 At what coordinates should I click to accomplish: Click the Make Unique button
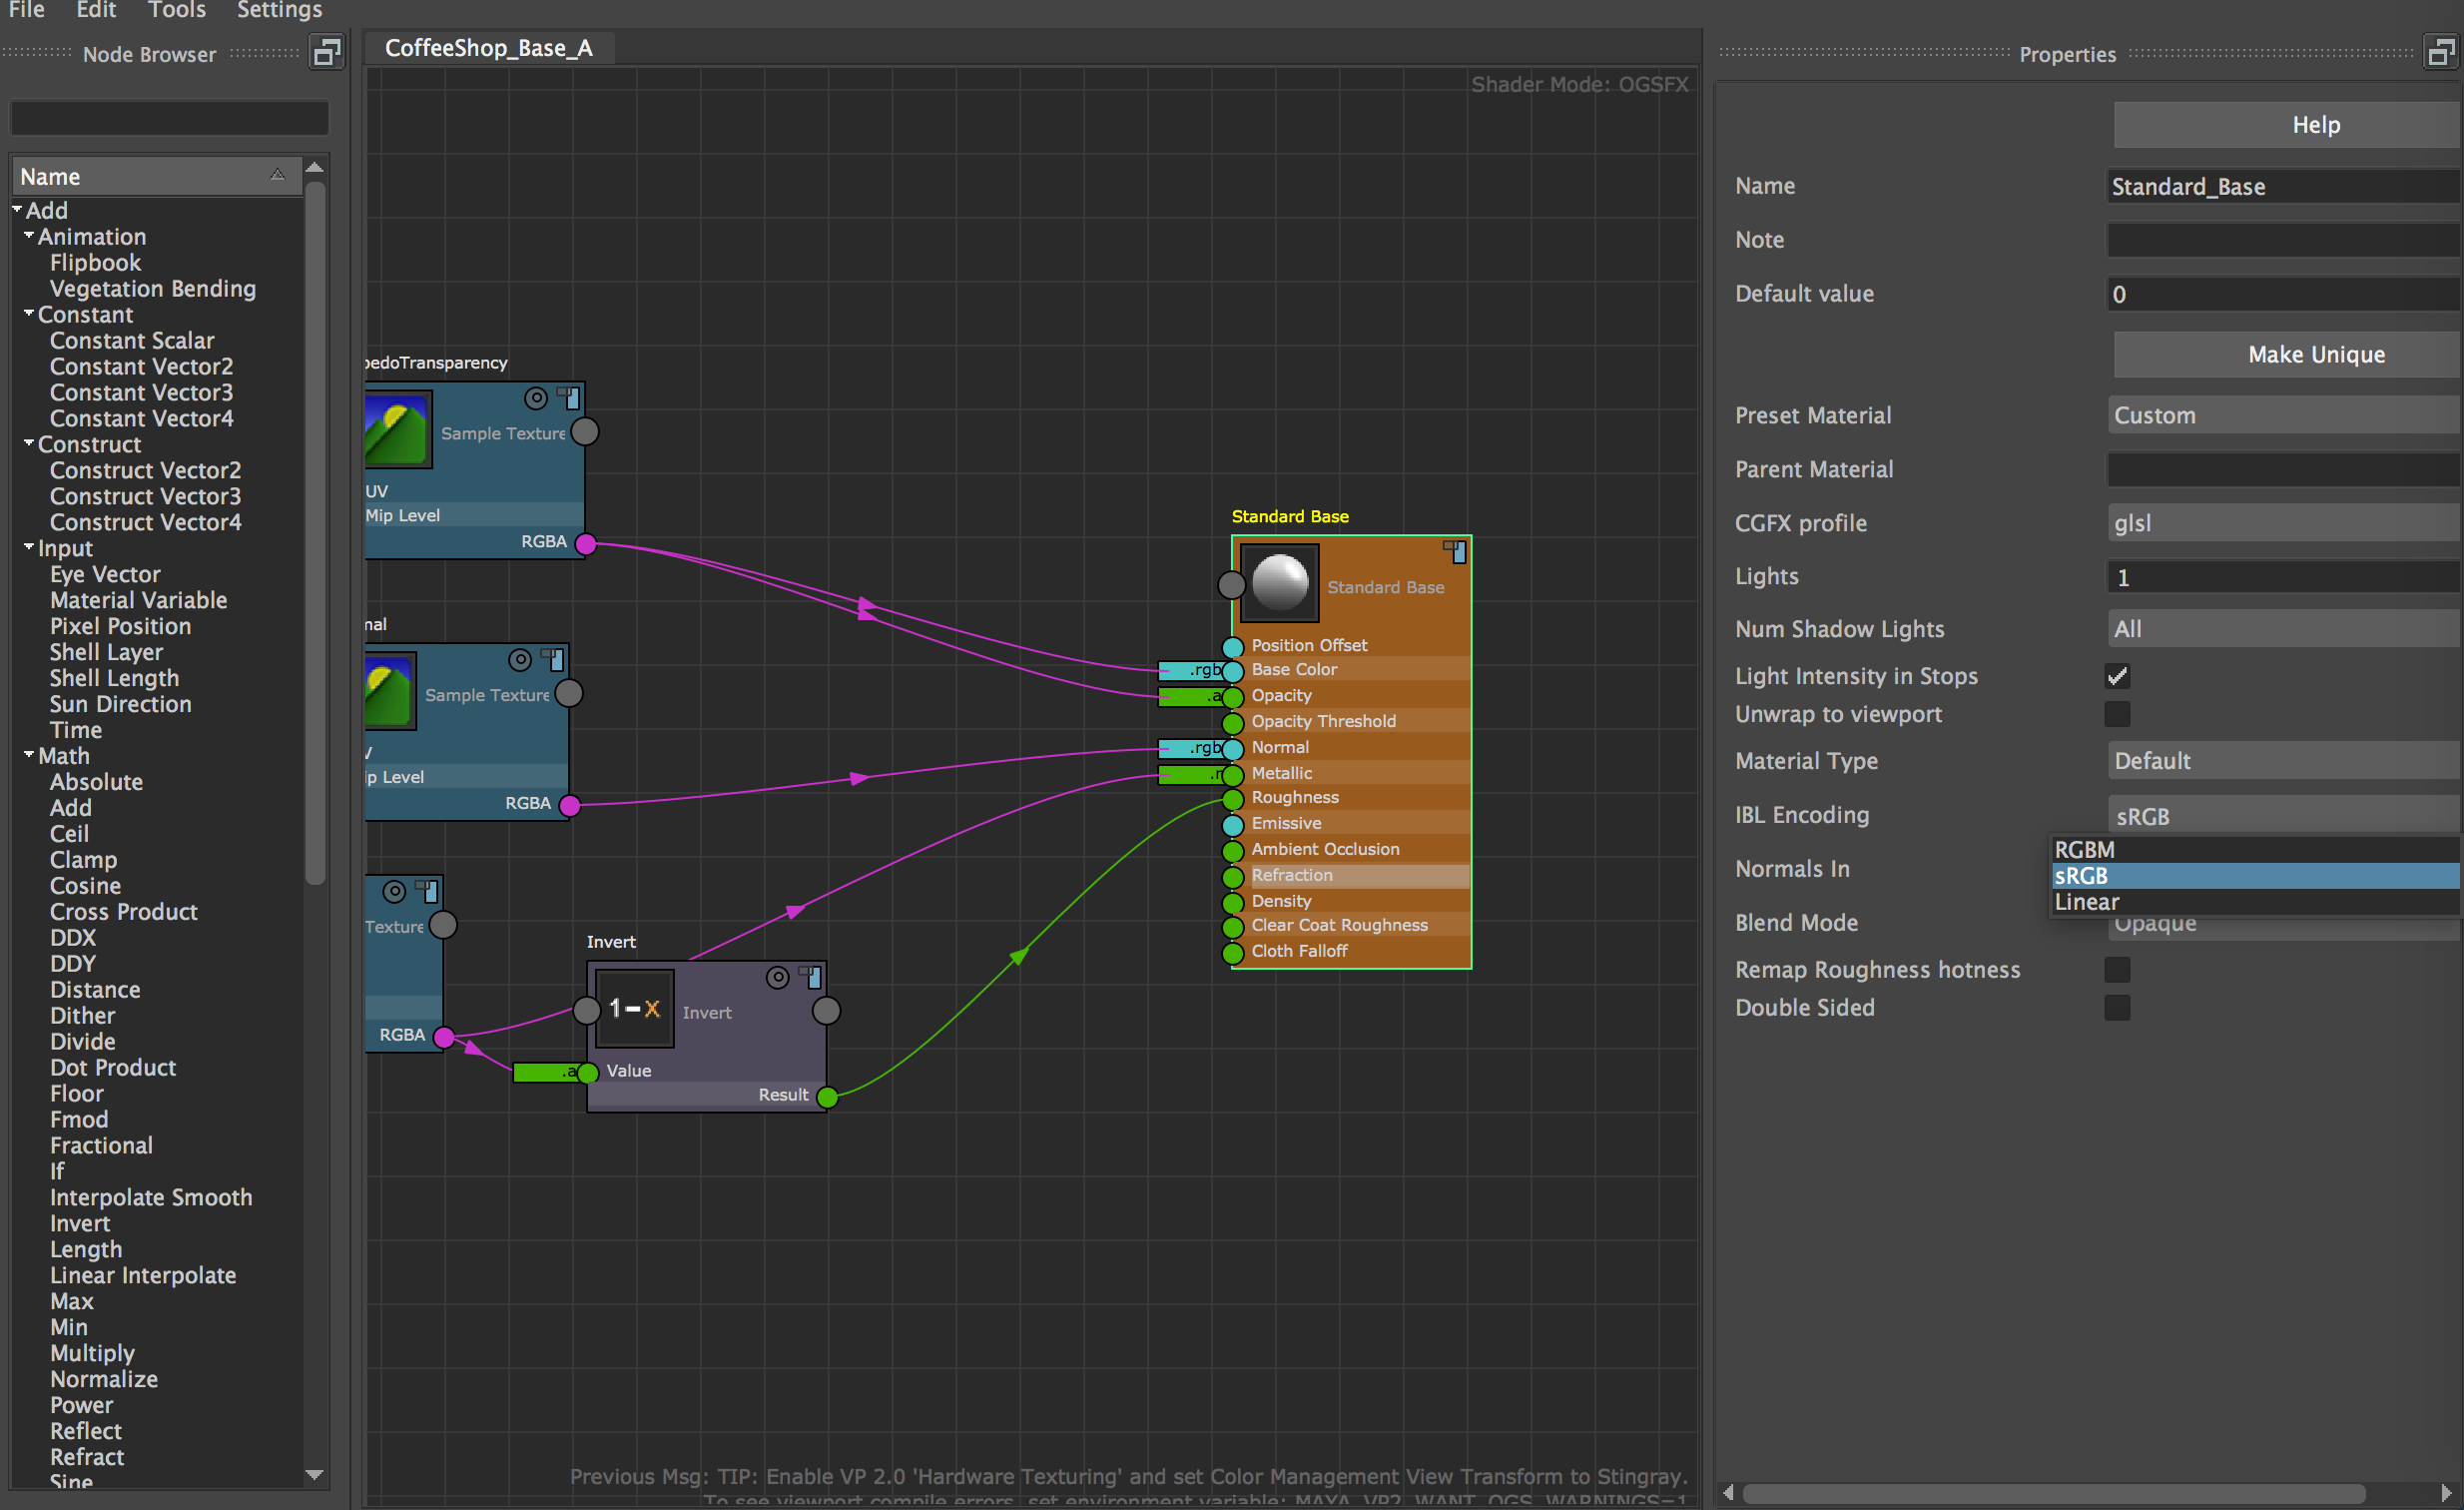(2286, 354)
